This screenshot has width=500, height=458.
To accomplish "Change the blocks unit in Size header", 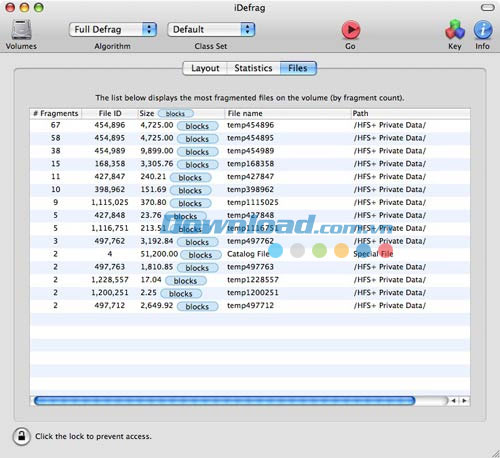I will (x=175, y=114).
